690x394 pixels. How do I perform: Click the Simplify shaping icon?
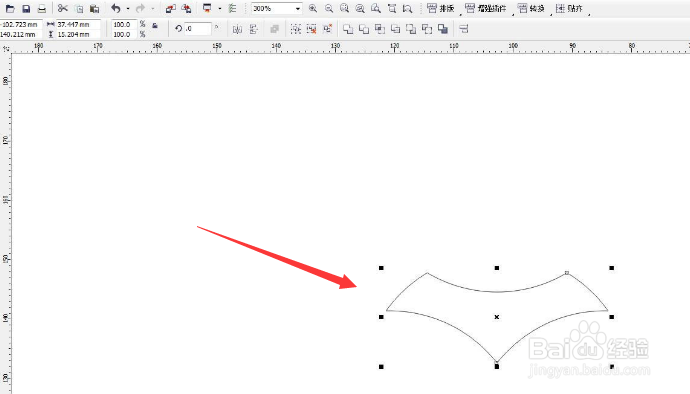(x=396, y=29)
